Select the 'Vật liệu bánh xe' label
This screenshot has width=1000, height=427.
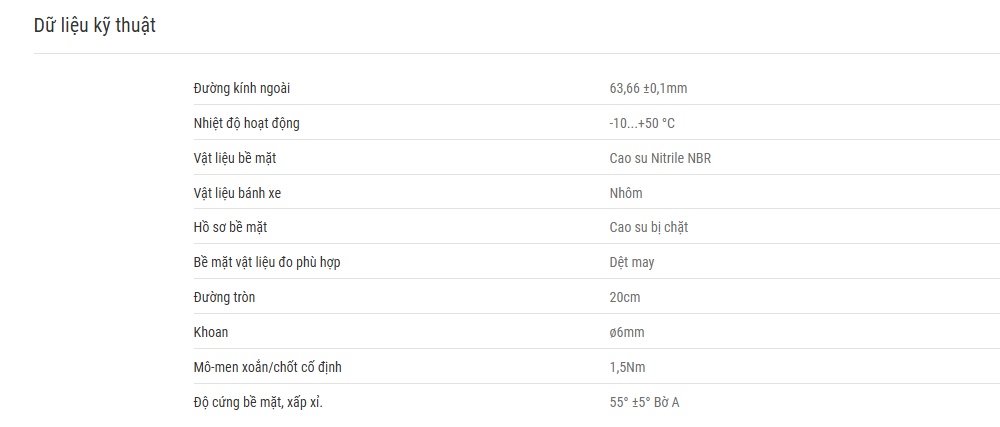(237, 193)
